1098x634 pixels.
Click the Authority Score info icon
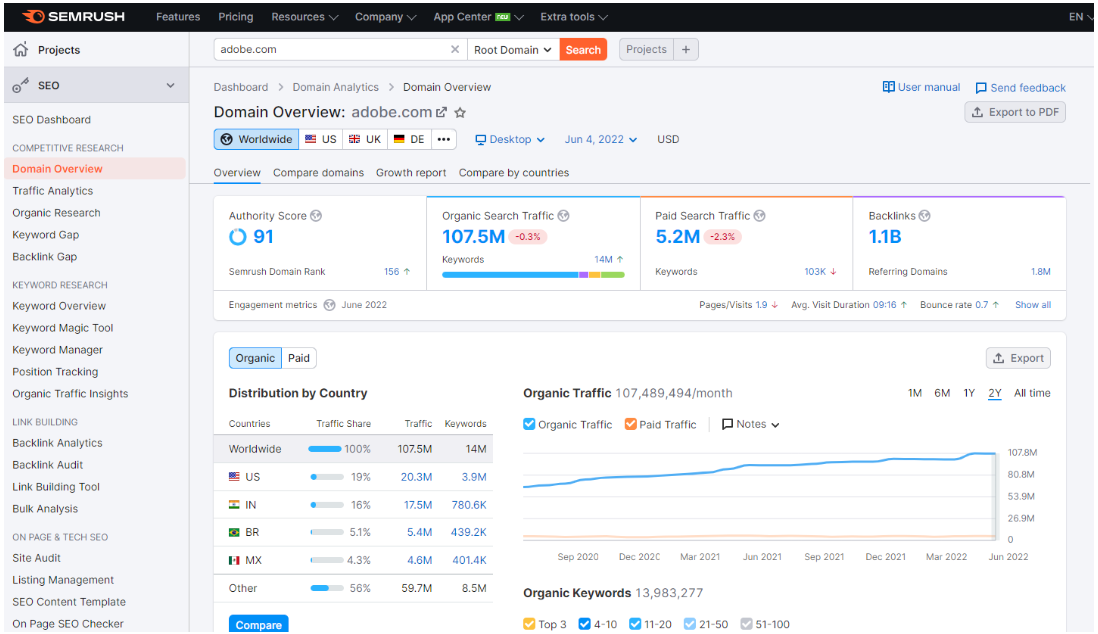click(x=316, y=216)
